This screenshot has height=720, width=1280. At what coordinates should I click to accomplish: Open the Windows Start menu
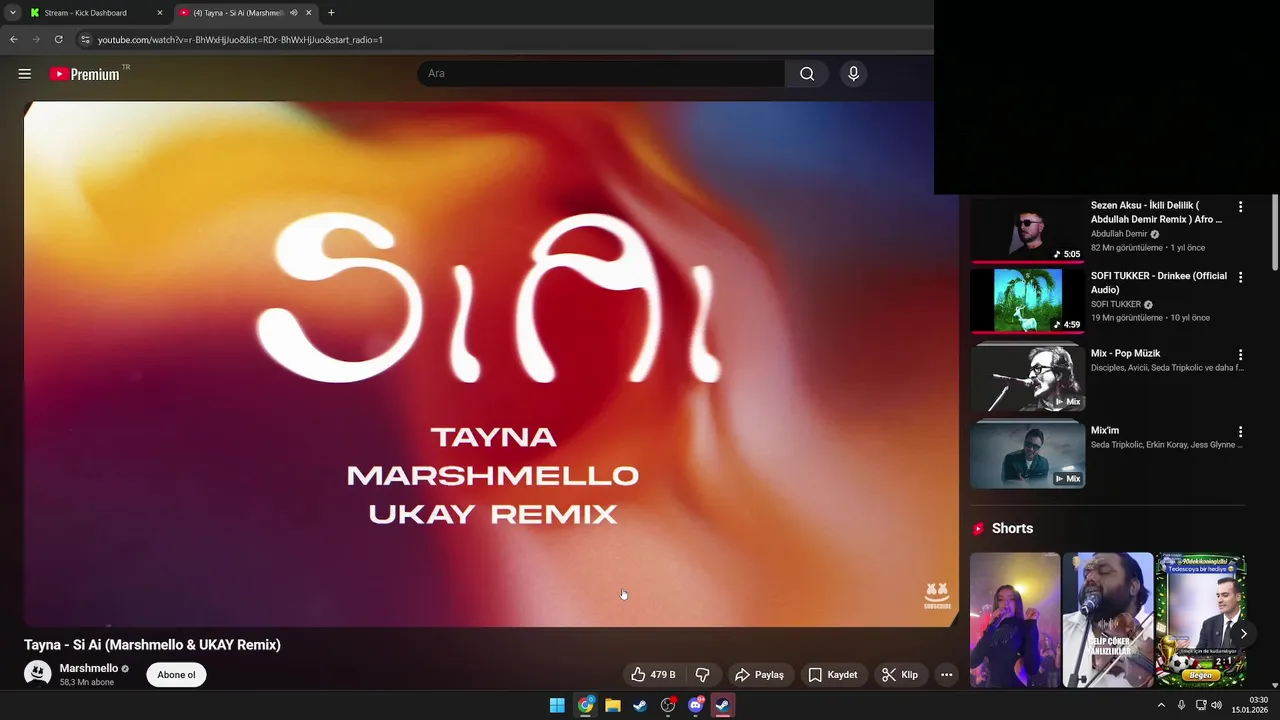pos(557,705)
